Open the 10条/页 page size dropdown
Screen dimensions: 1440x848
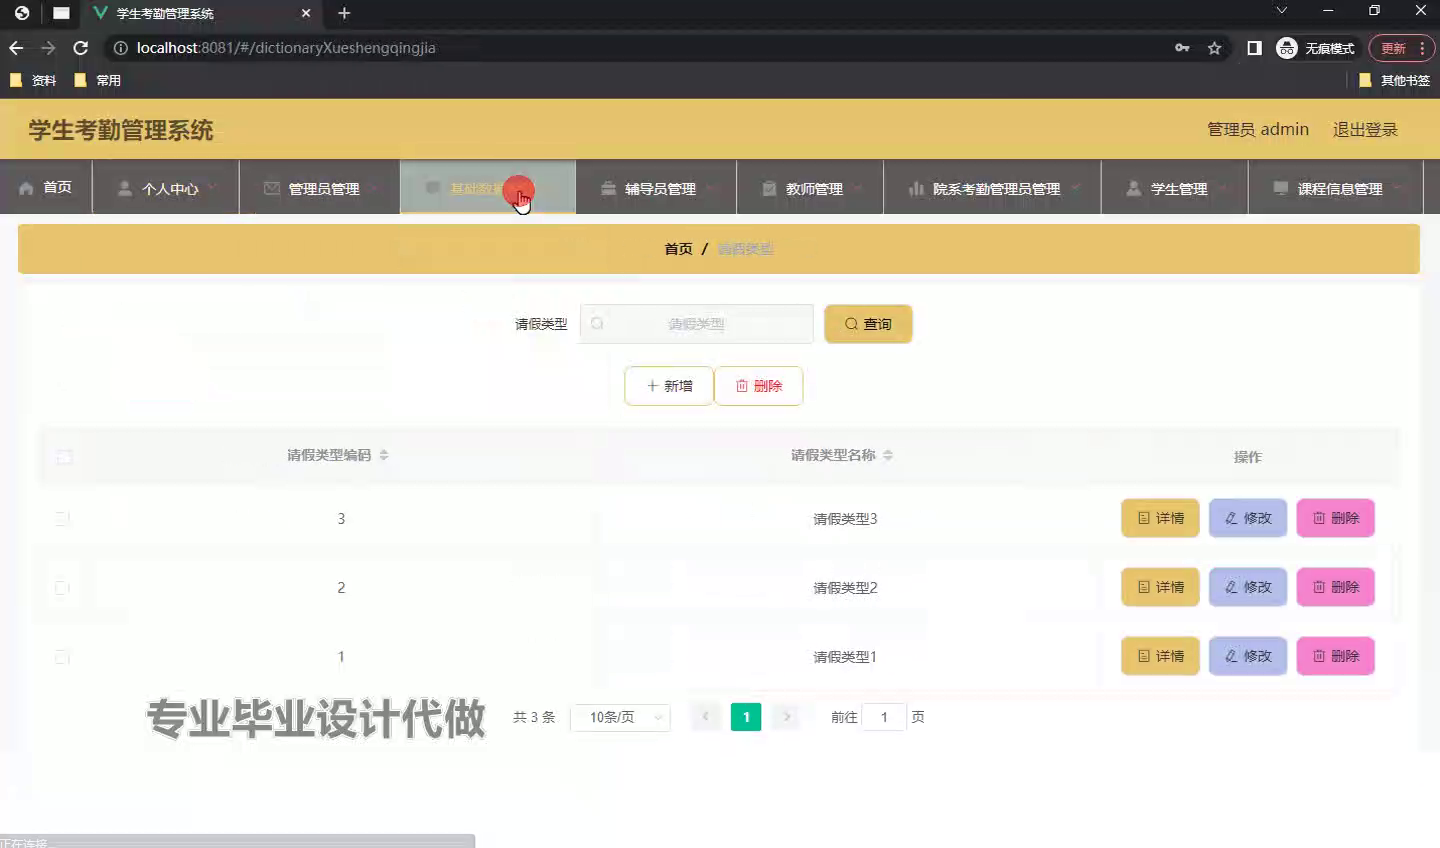(x=620, y=717)
